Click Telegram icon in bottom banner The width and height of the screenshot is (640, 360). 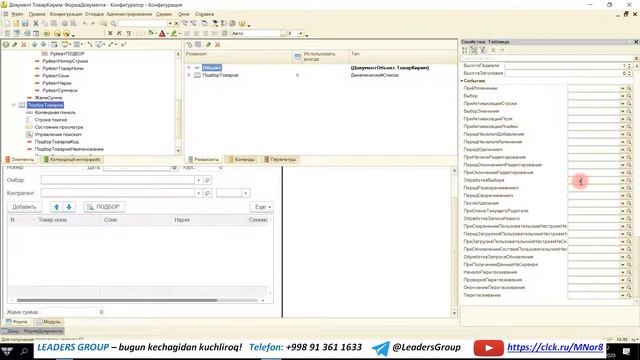[380, 348]
